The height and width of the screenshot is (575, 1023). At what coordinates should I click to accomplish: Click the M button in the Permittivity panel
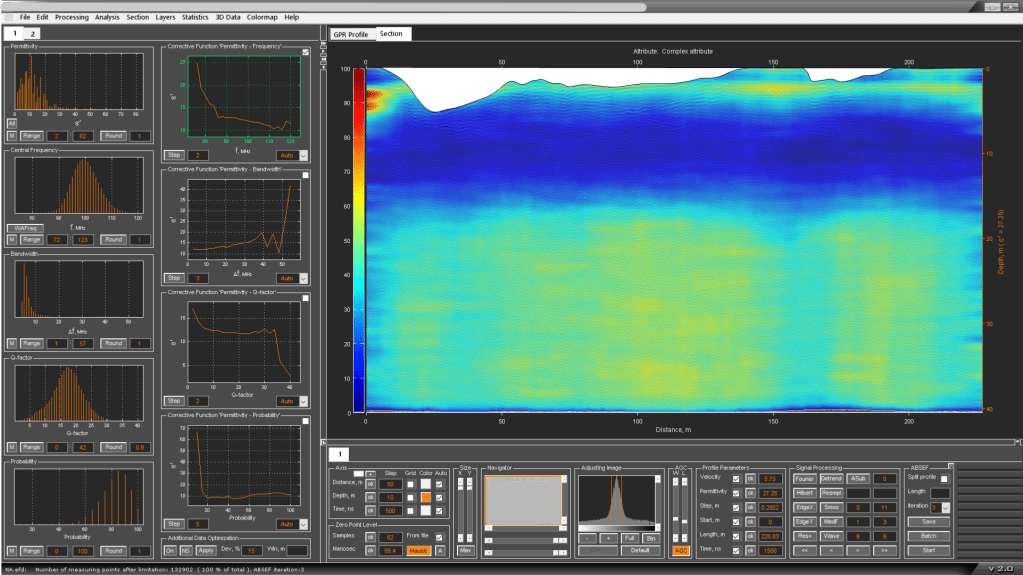click(x=12, y=135)
